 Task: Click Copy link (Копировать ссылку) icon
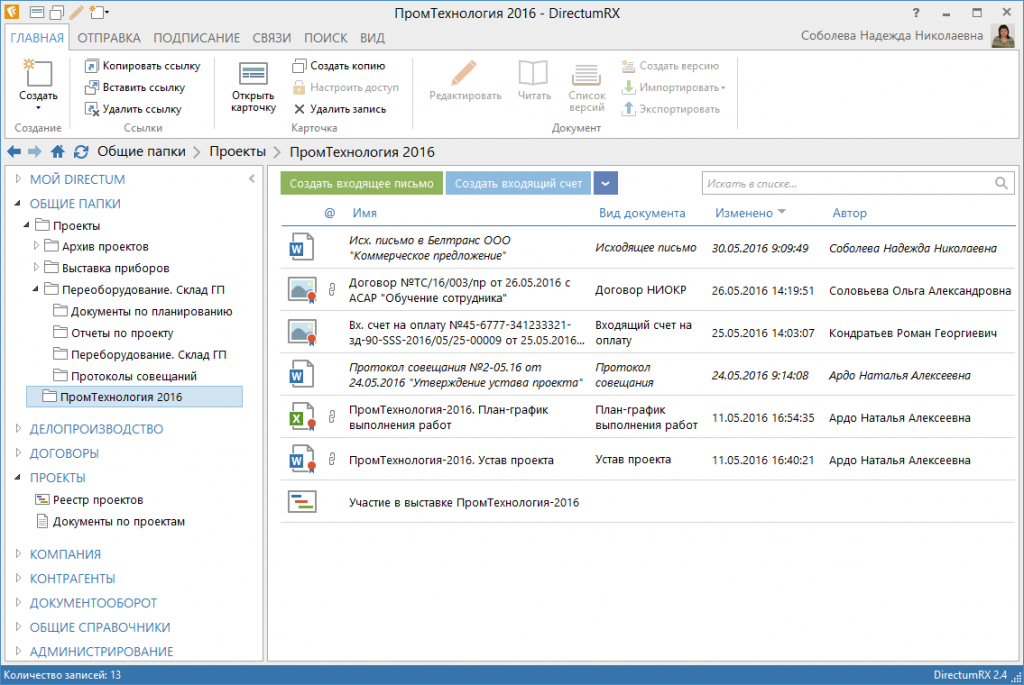point(91,66)
